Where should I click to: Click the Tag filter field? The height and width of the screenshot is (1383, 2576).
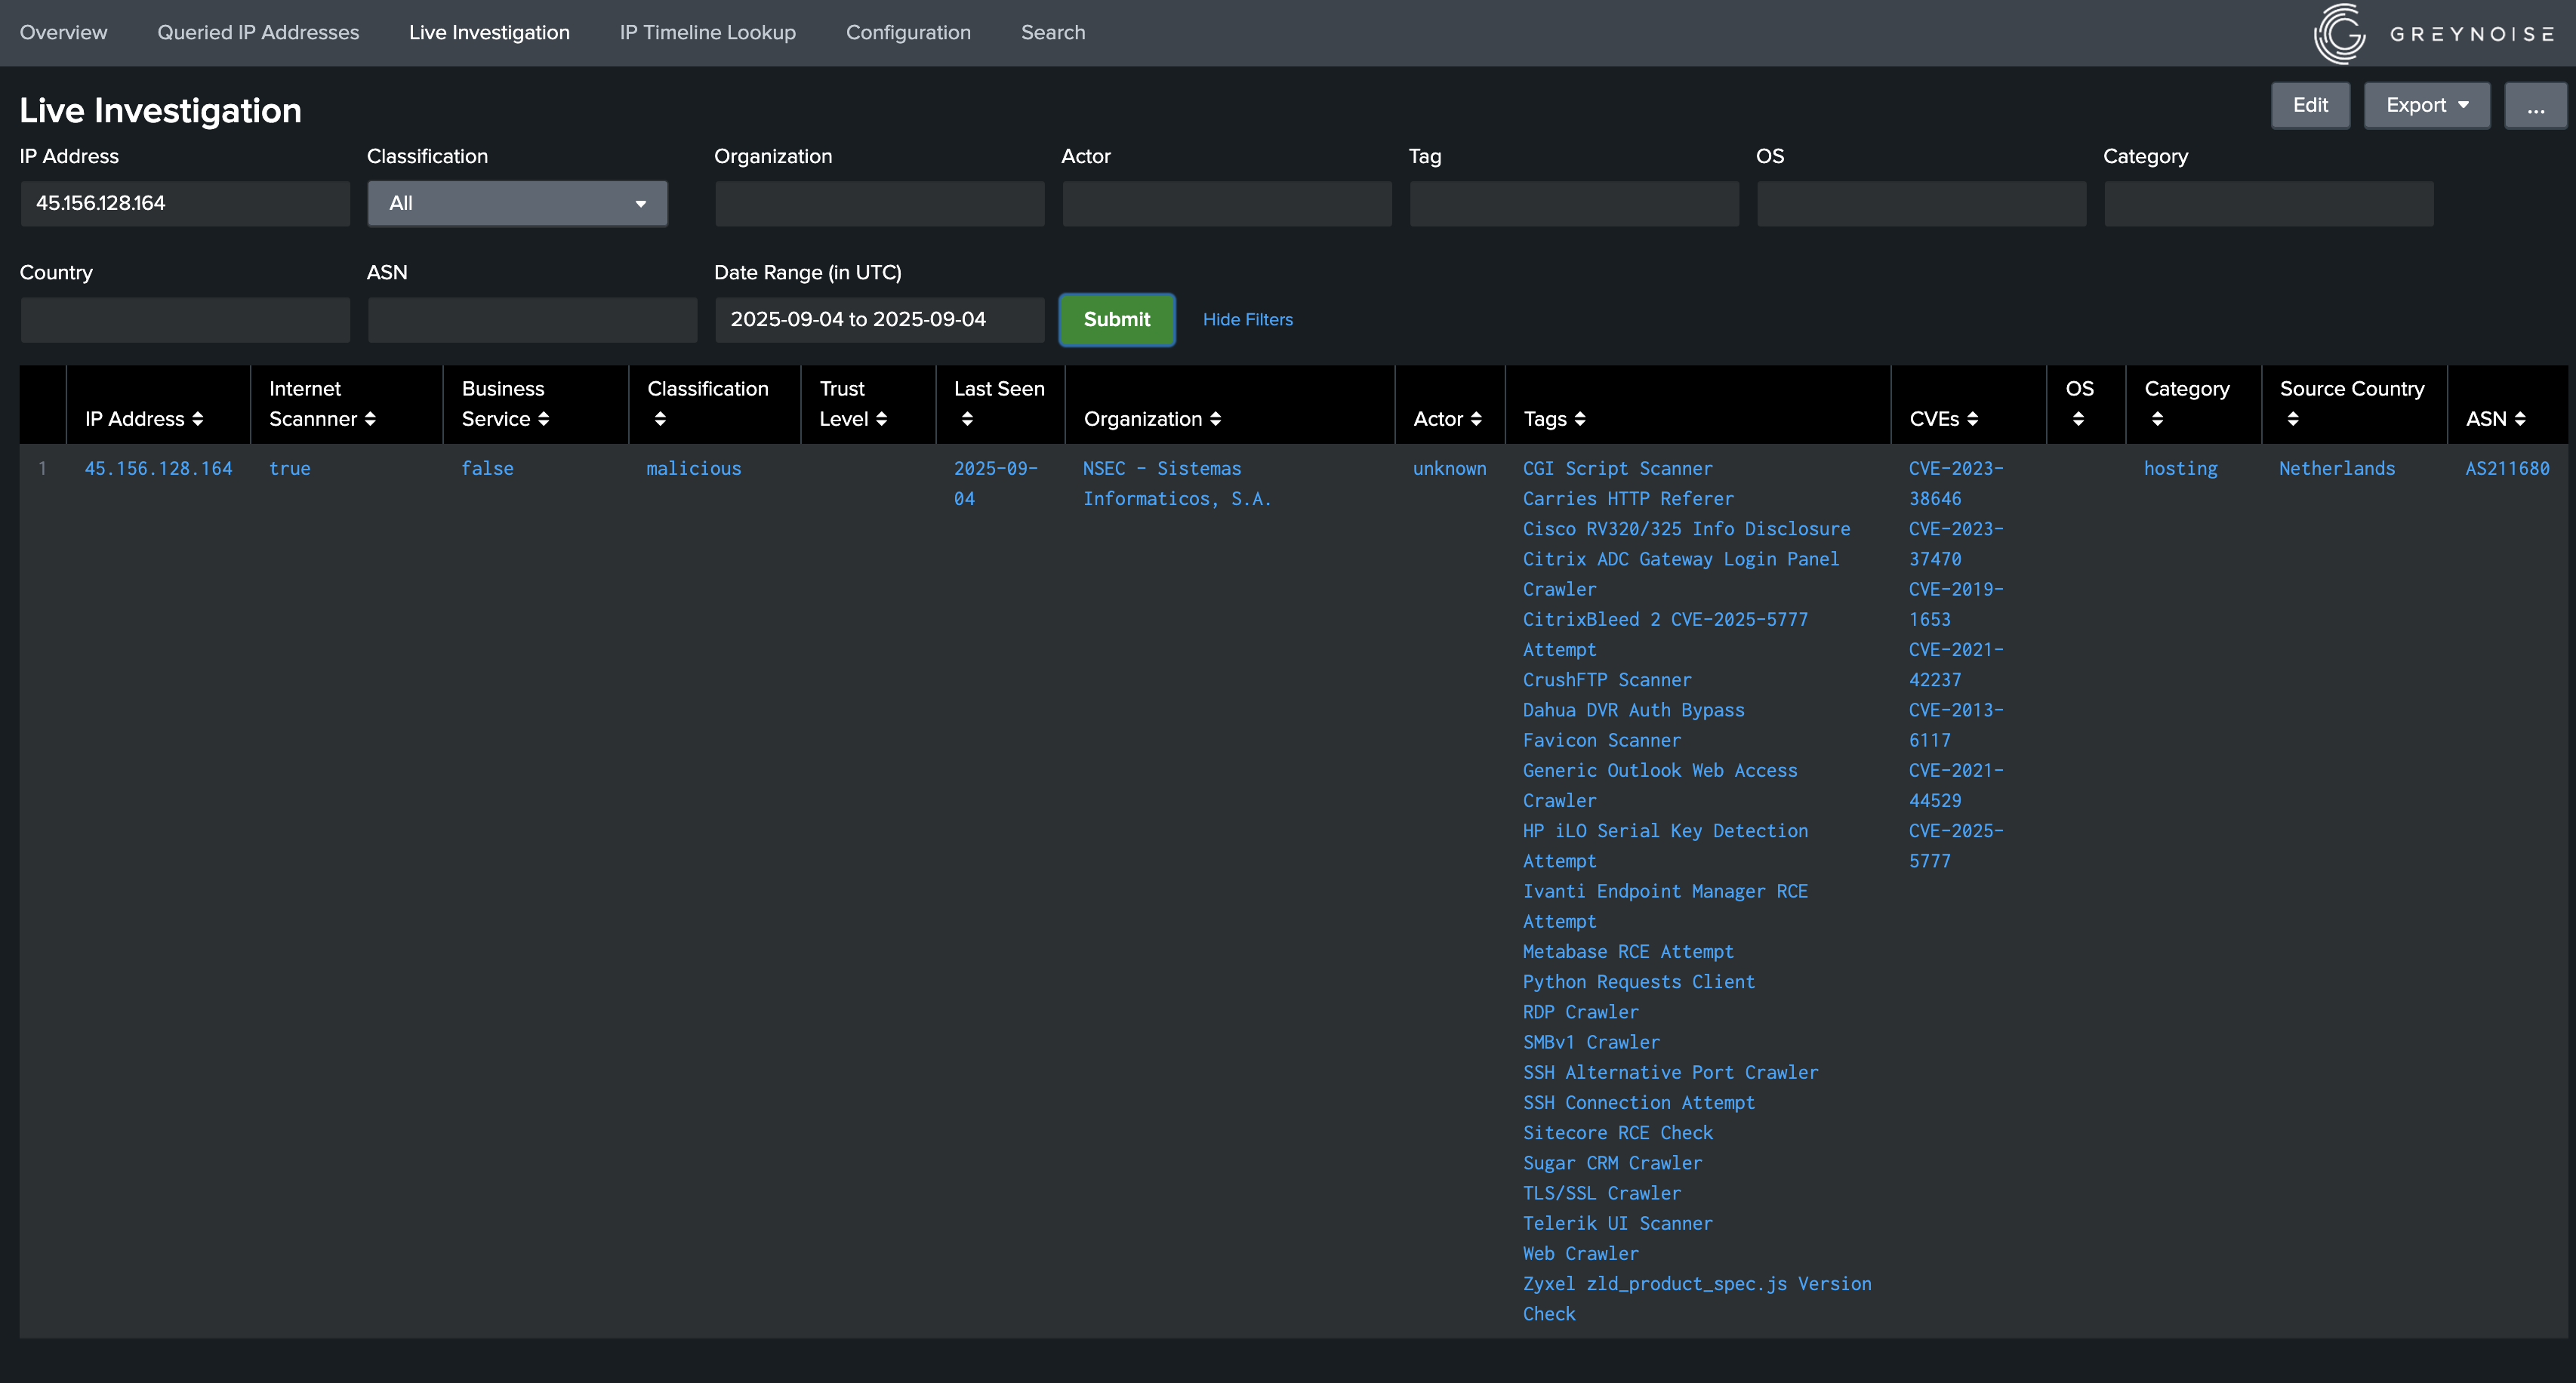click(1574, 203)
